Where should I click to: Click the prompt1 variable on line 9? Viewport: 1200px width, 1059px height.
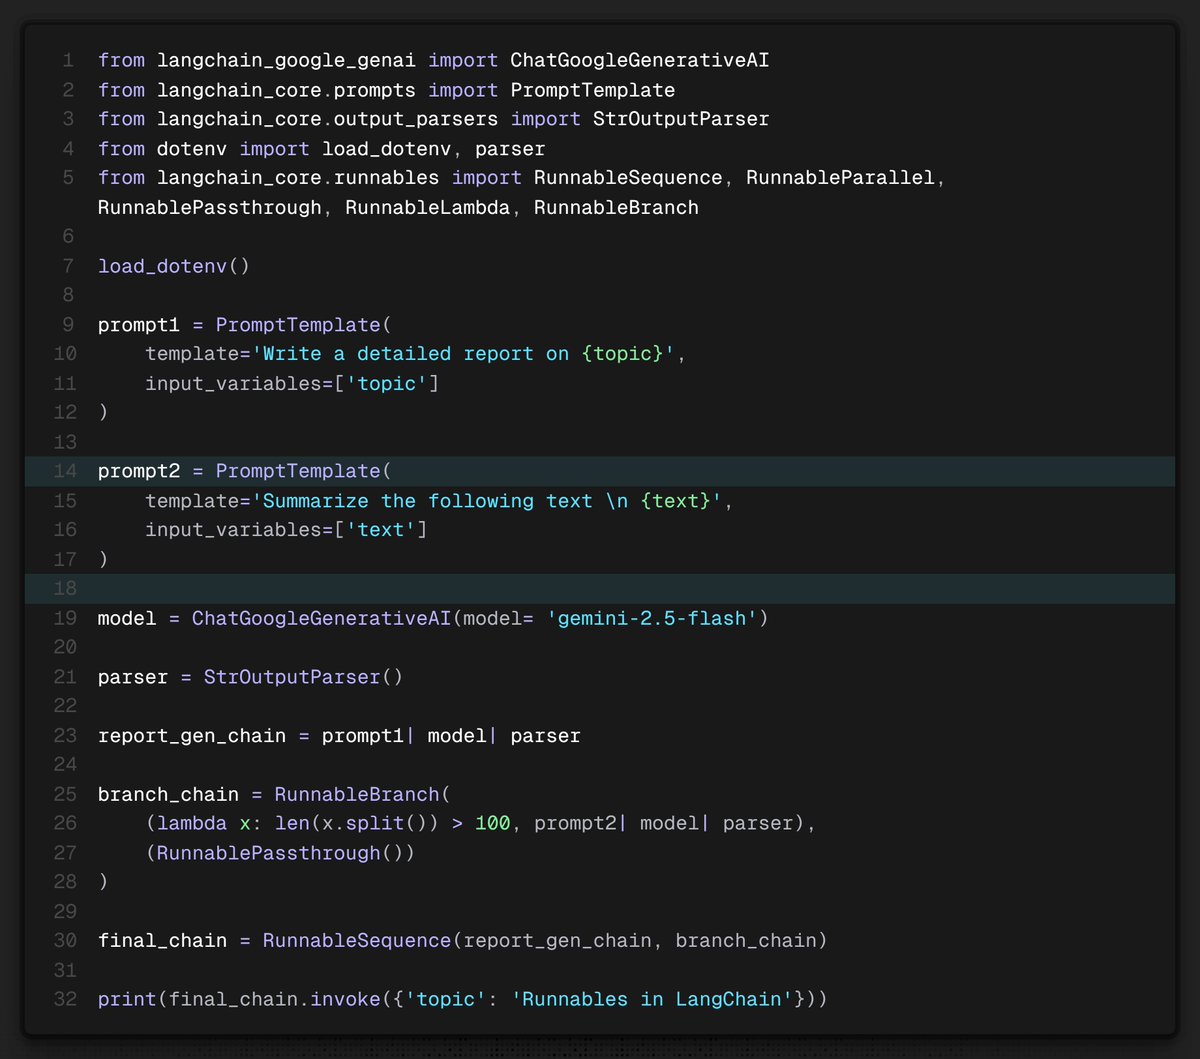point(139,325)
